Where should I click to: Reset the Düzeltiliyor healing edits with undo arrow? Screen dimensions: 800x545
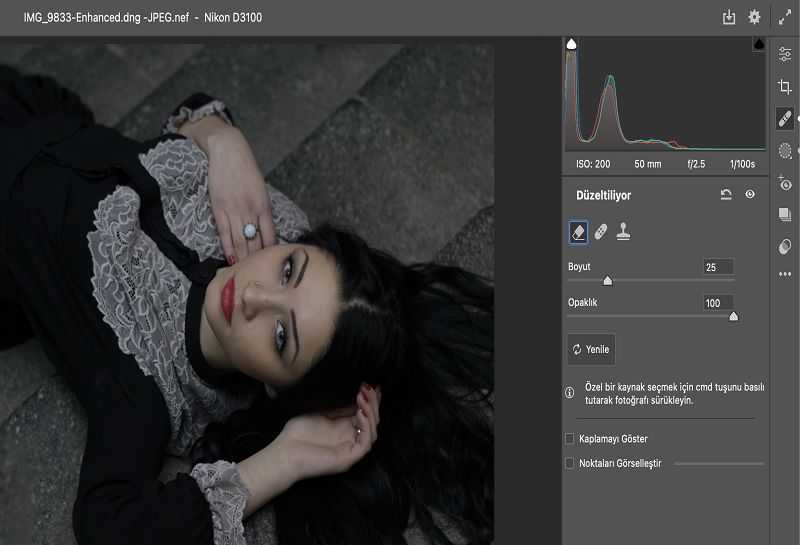click(x=726, y=195)
